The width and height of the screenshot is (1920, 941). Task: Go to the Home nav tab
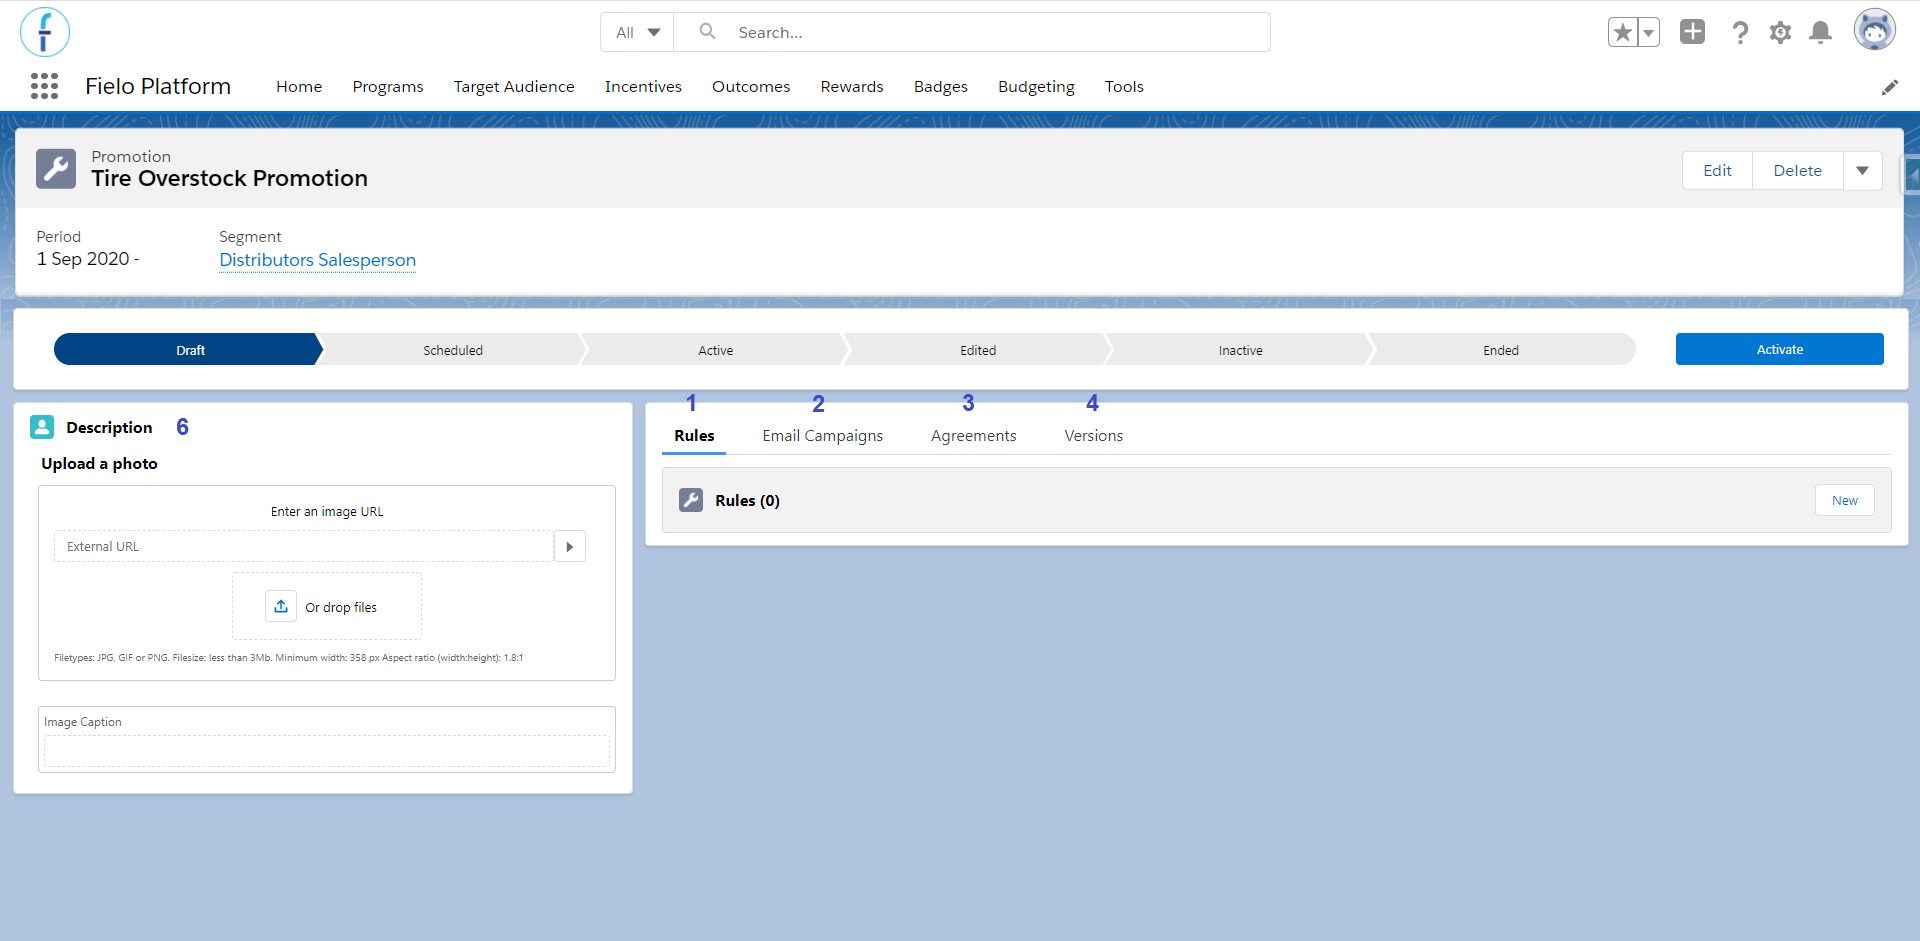[x=299, y=87]
